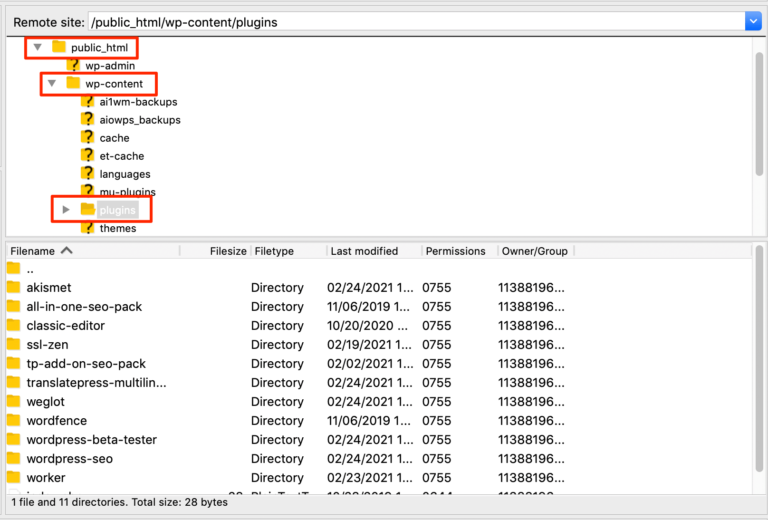Select the ssl-zen filename text
768x520 pixels.
coord(47,345)
